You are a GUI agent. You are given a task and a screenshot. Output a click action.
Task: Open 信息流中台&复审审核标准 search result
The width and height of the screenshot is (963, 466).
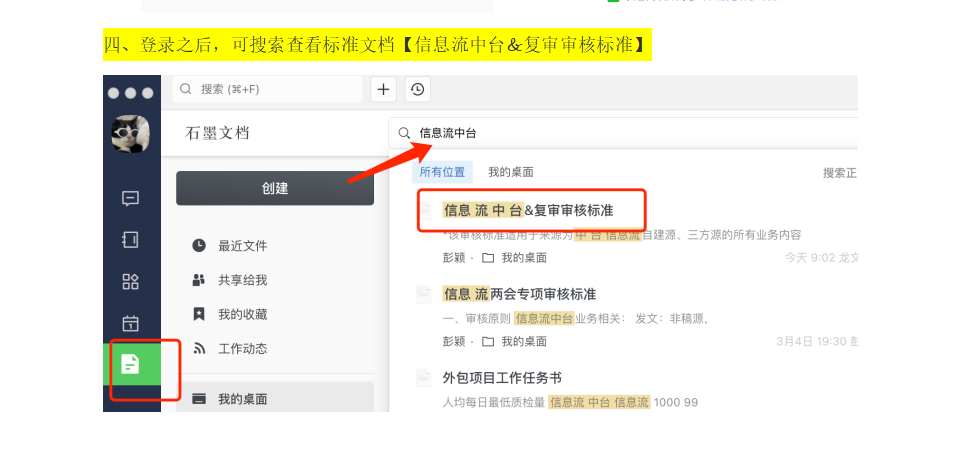tap(528, 211)
